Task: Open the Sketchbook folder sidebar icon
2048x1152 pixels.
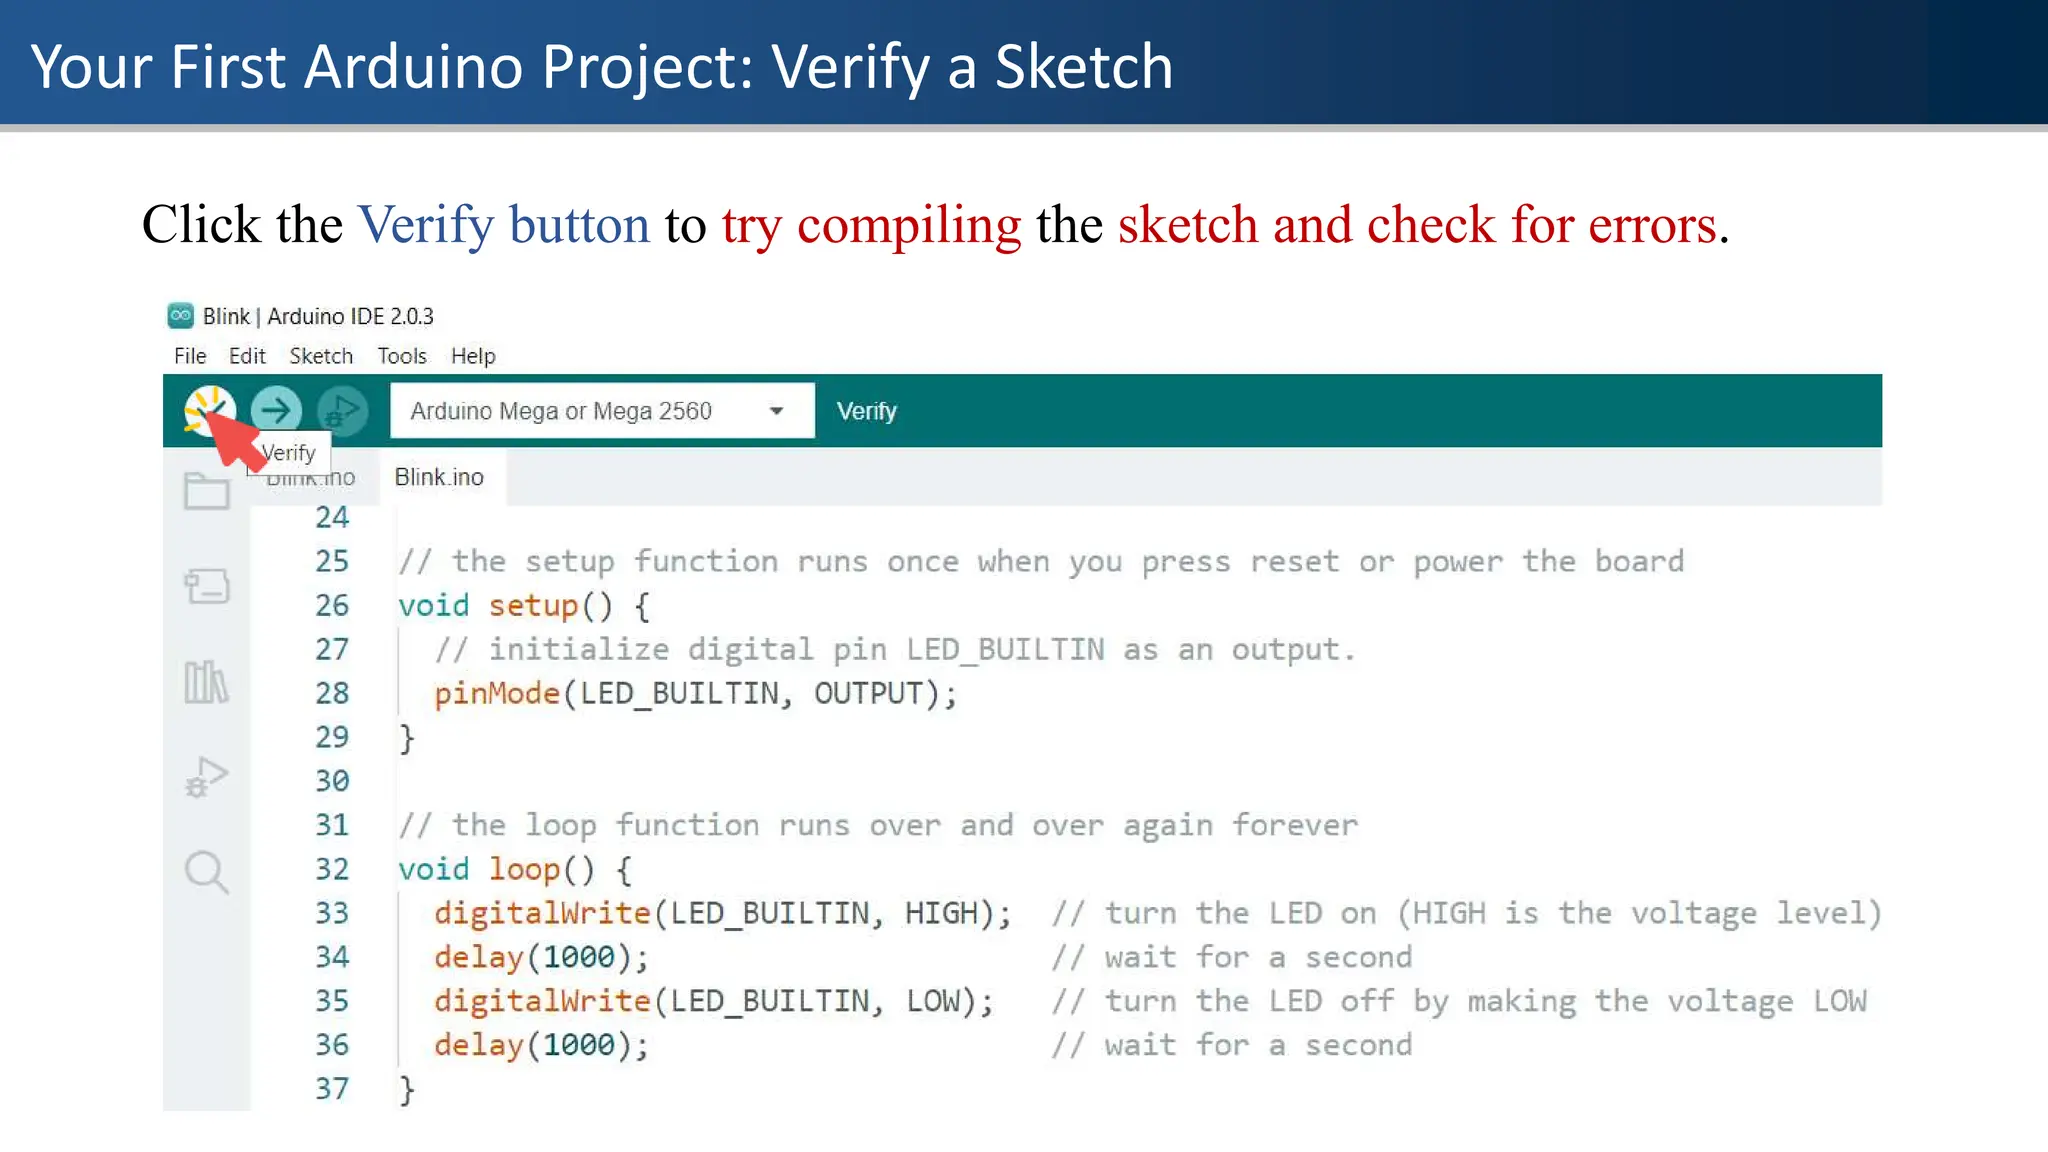Action: [207, 491]
